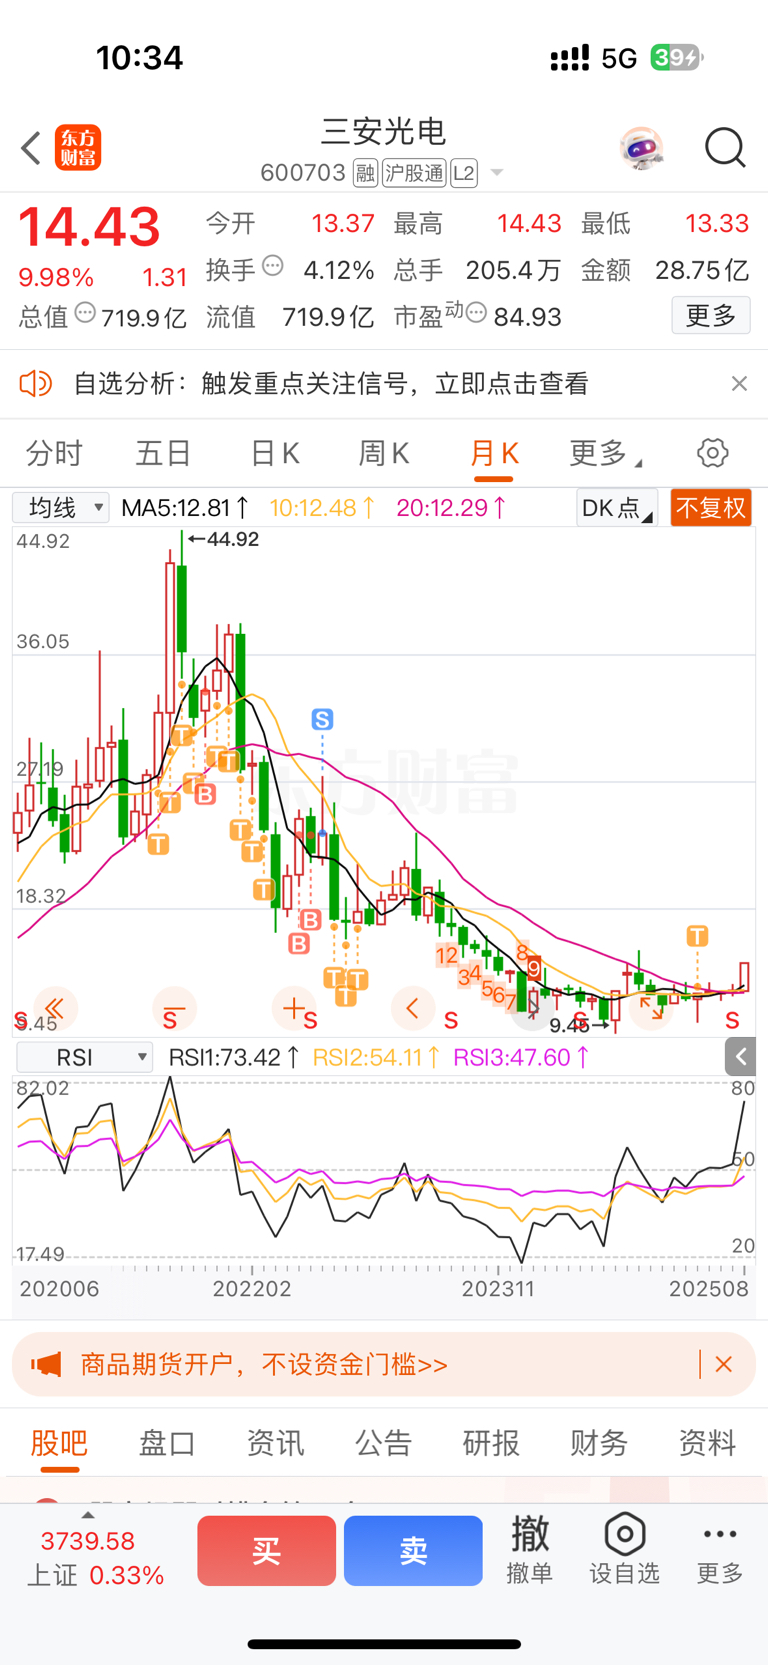Tap the blue S marker on chart

pyautogui.click(x=322, y=719)
